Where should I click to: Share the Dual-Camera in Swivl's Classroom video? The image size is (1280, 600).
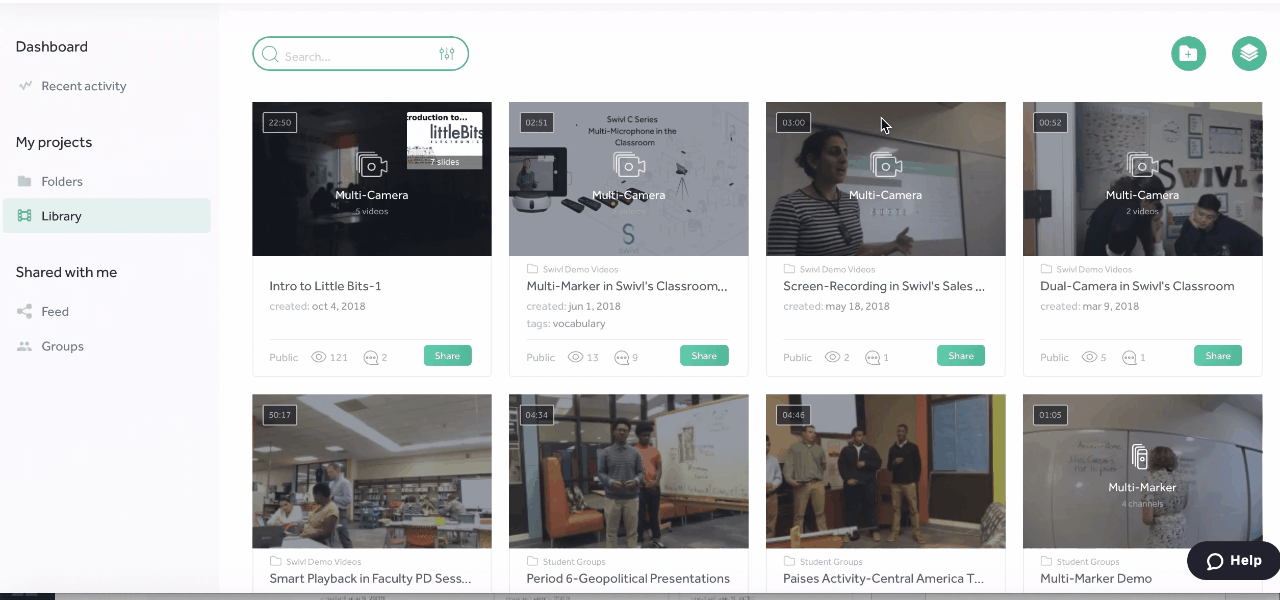click(1217, 356)
